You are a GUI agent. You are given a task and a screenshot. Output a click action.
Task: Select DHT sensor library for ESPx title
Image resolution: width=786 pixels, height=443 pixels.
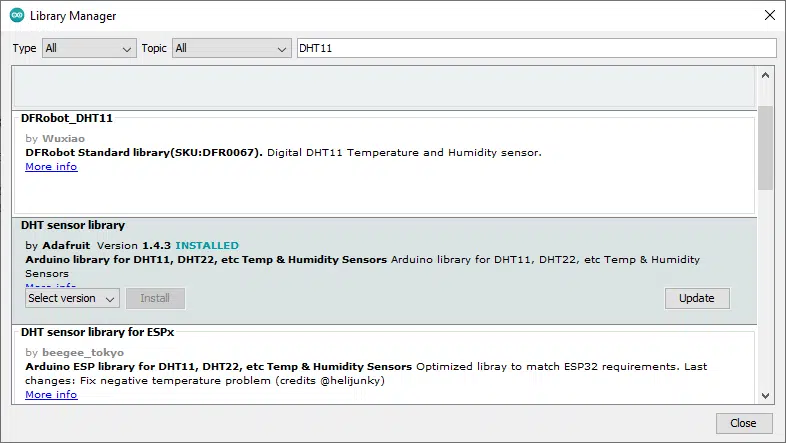click(97, 332)
